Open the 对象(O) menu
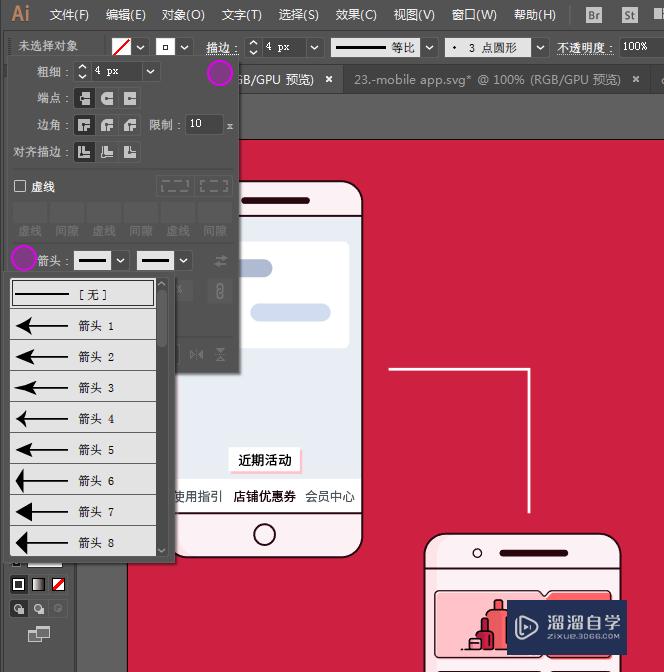The height and width of the screenshot is (672, 664). coord(183,15)
